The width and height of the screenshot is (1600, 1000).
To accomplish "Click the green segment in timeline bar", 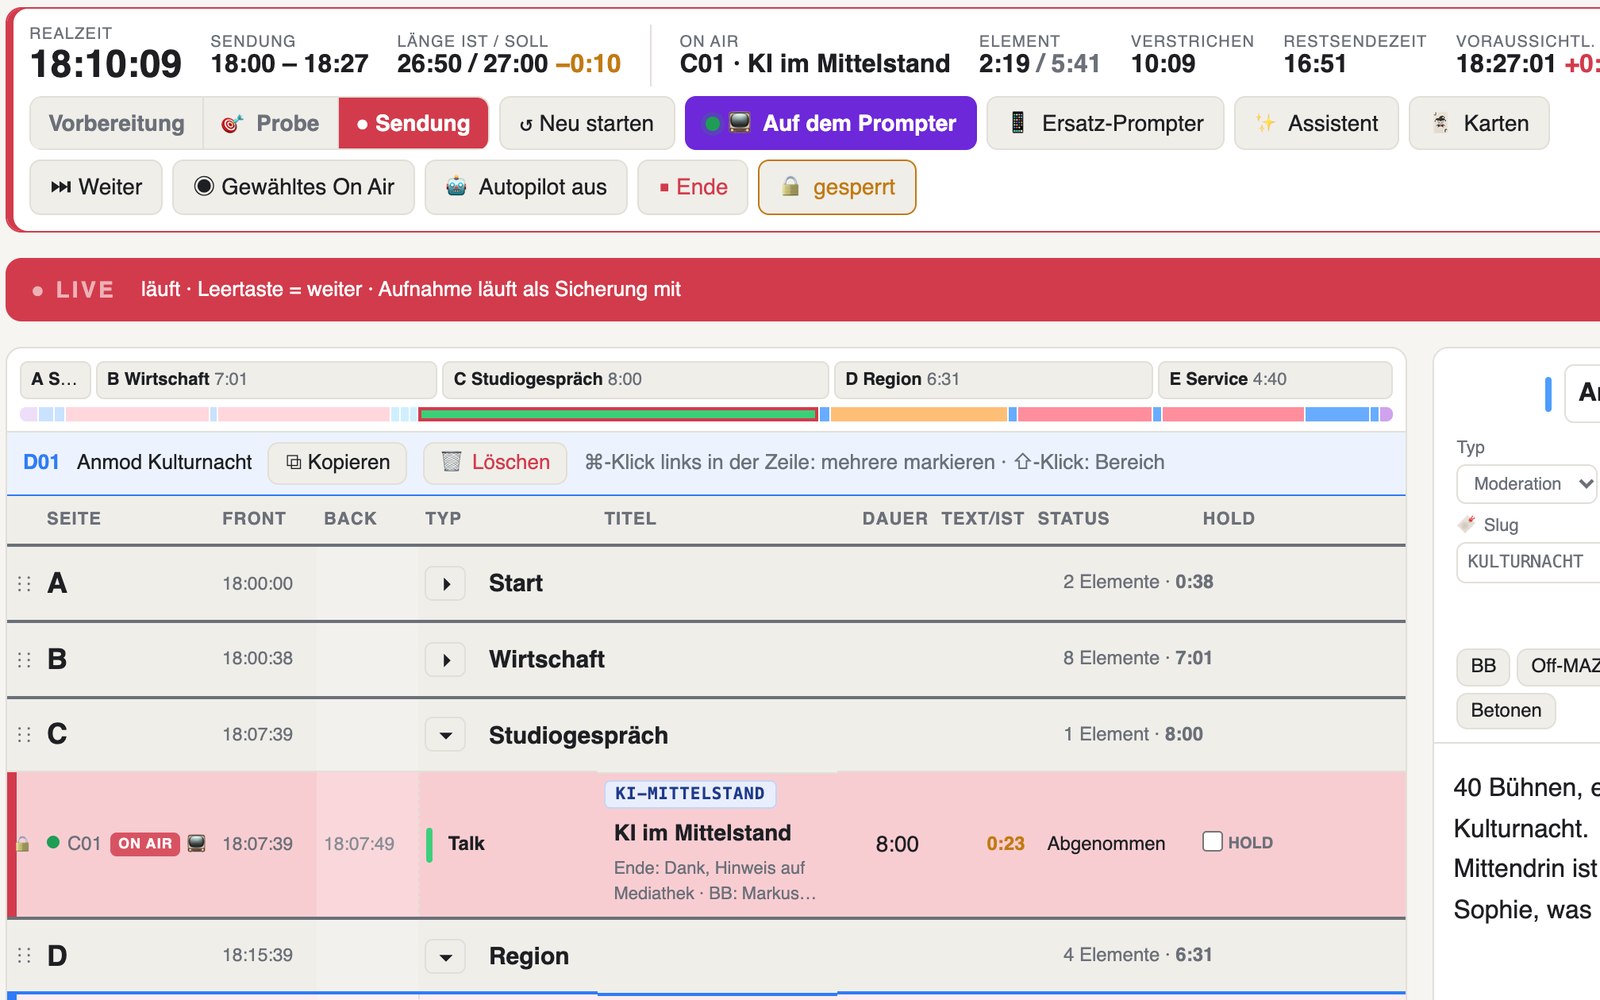I will click(x=618, y=414).
